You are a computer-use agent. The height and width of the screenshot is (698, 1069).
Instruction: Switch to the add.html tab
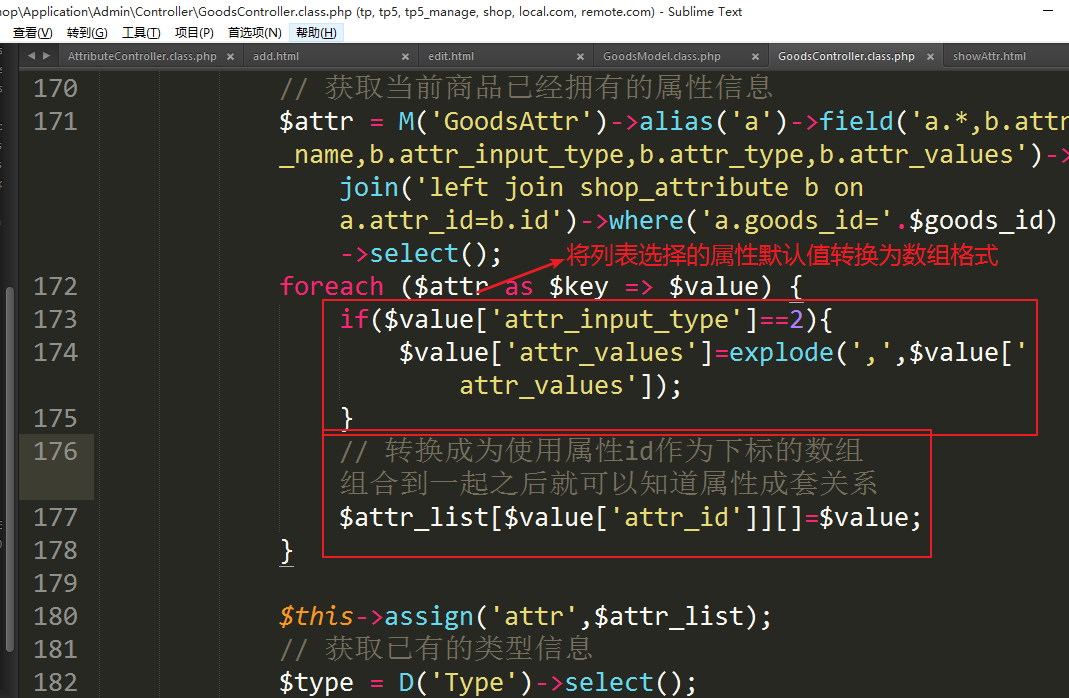[276, 57]
